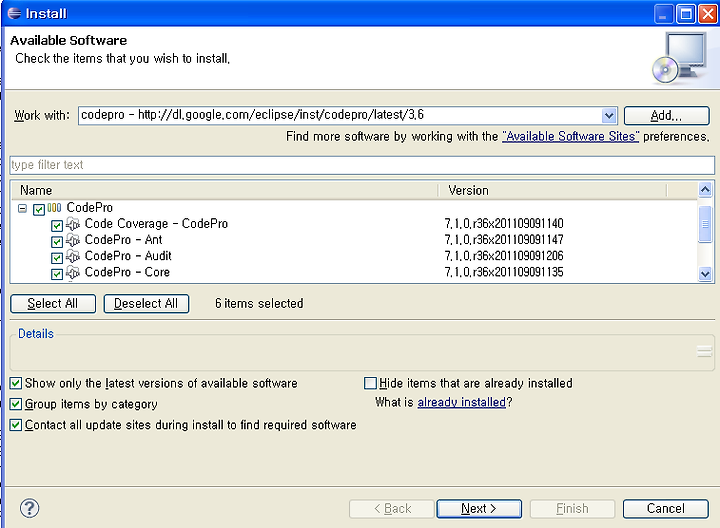Minimize the Install window
The height and width of the screenshot is (528, 720).
664,14
